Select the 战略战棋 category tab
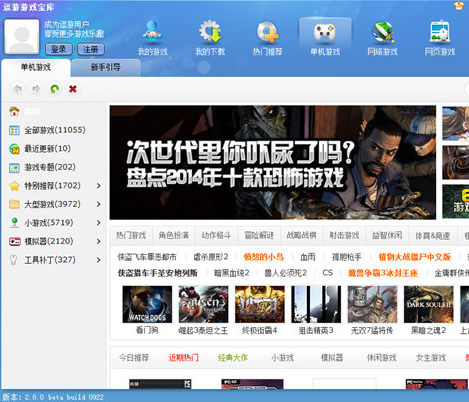This screenshot has height=402, width=469. pos(302,236)
